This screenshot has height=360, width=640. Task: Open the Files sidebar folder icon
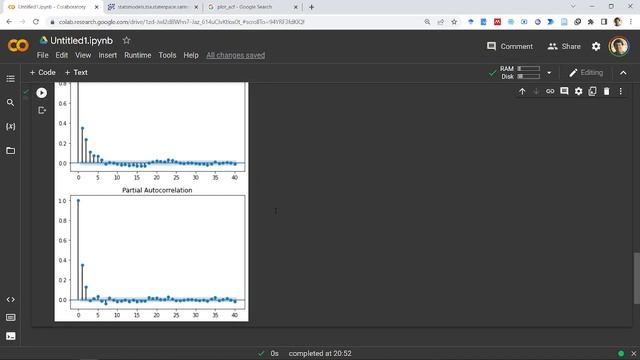coord(11,151)
